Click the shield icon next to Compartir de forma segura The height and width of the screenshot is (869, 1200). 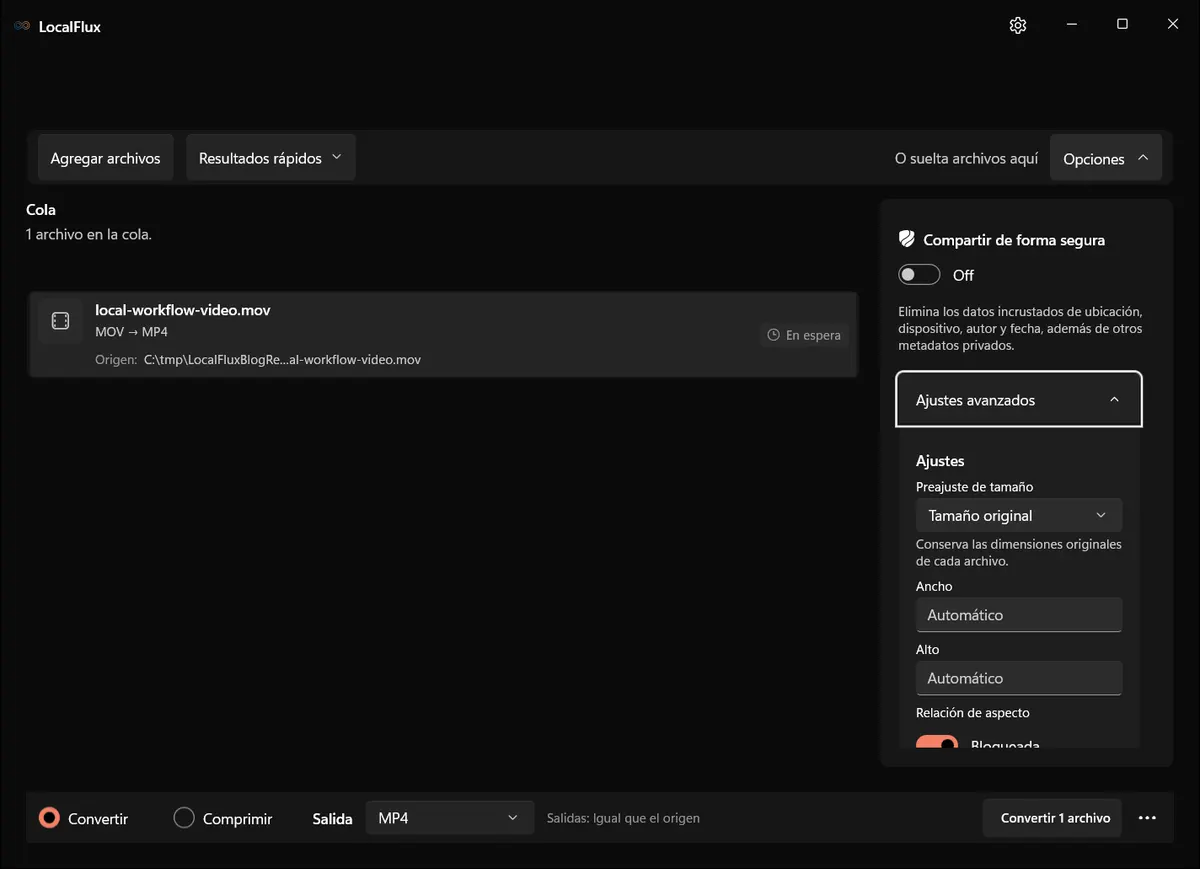point(907,239)
